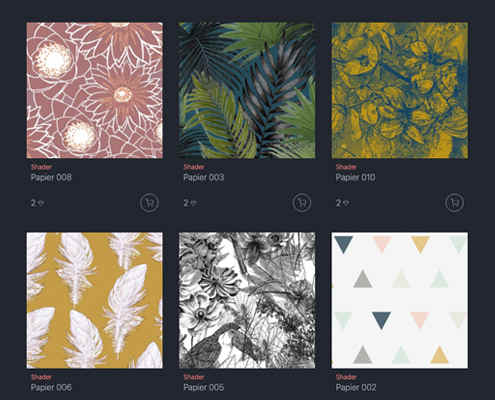Open the black and white jungle thumbnail
This screenshot has height=400, width=495.
[x=247, y=300]
